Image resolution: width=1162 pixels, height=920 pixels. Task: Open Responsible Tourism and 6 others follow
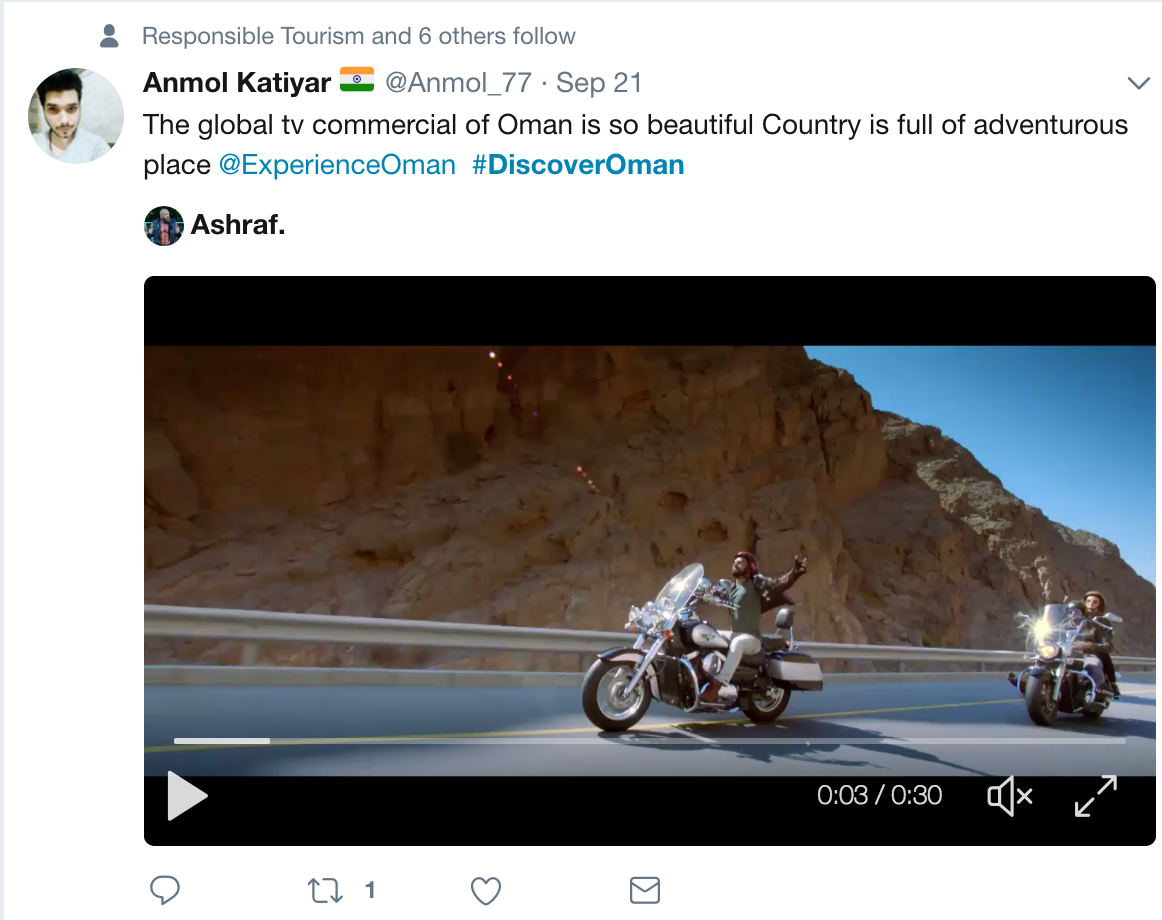(359, 36)
